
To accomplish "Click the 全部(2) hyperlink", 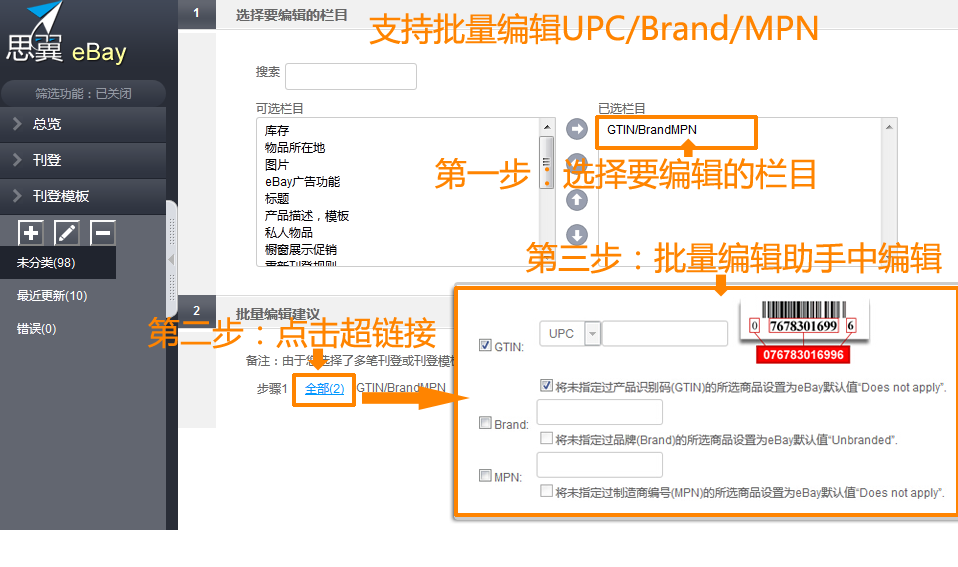I will [324, 389].
